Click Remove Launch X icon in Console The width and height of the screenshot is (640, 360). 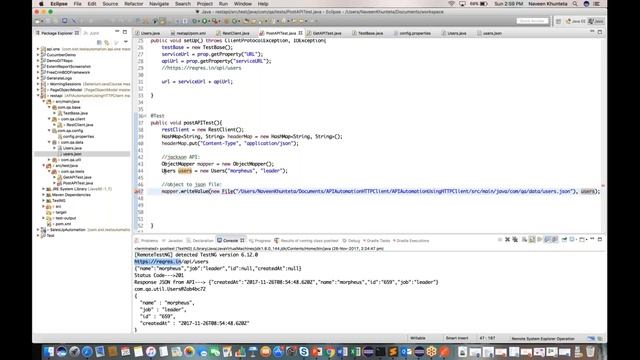507,240
